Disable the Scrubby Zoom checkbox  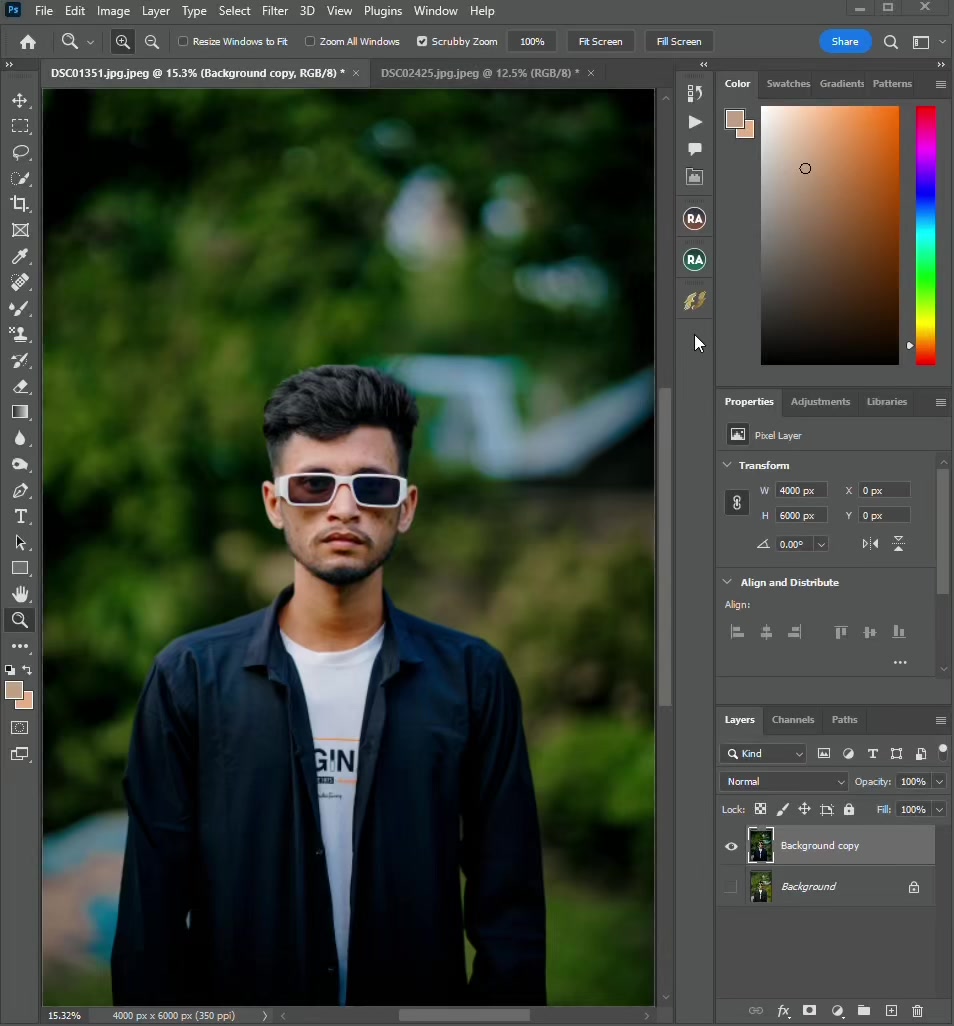click(x=422, y=41)
